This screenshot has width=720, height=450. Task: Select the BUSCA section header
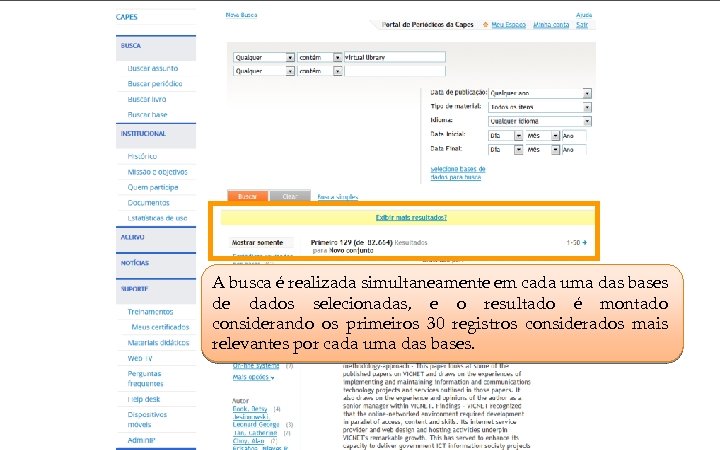156,46
